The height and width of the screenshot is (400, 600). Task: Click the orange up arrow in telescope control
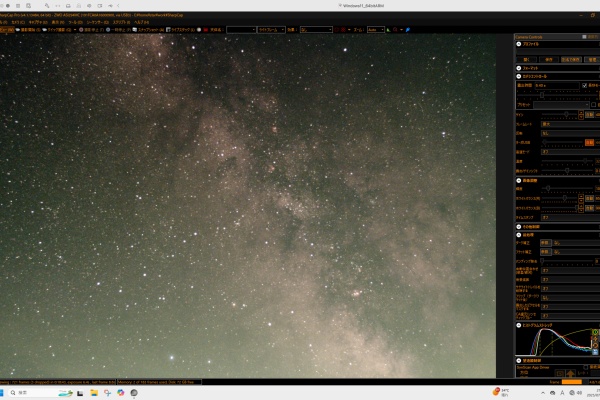[x=570, y=374]
